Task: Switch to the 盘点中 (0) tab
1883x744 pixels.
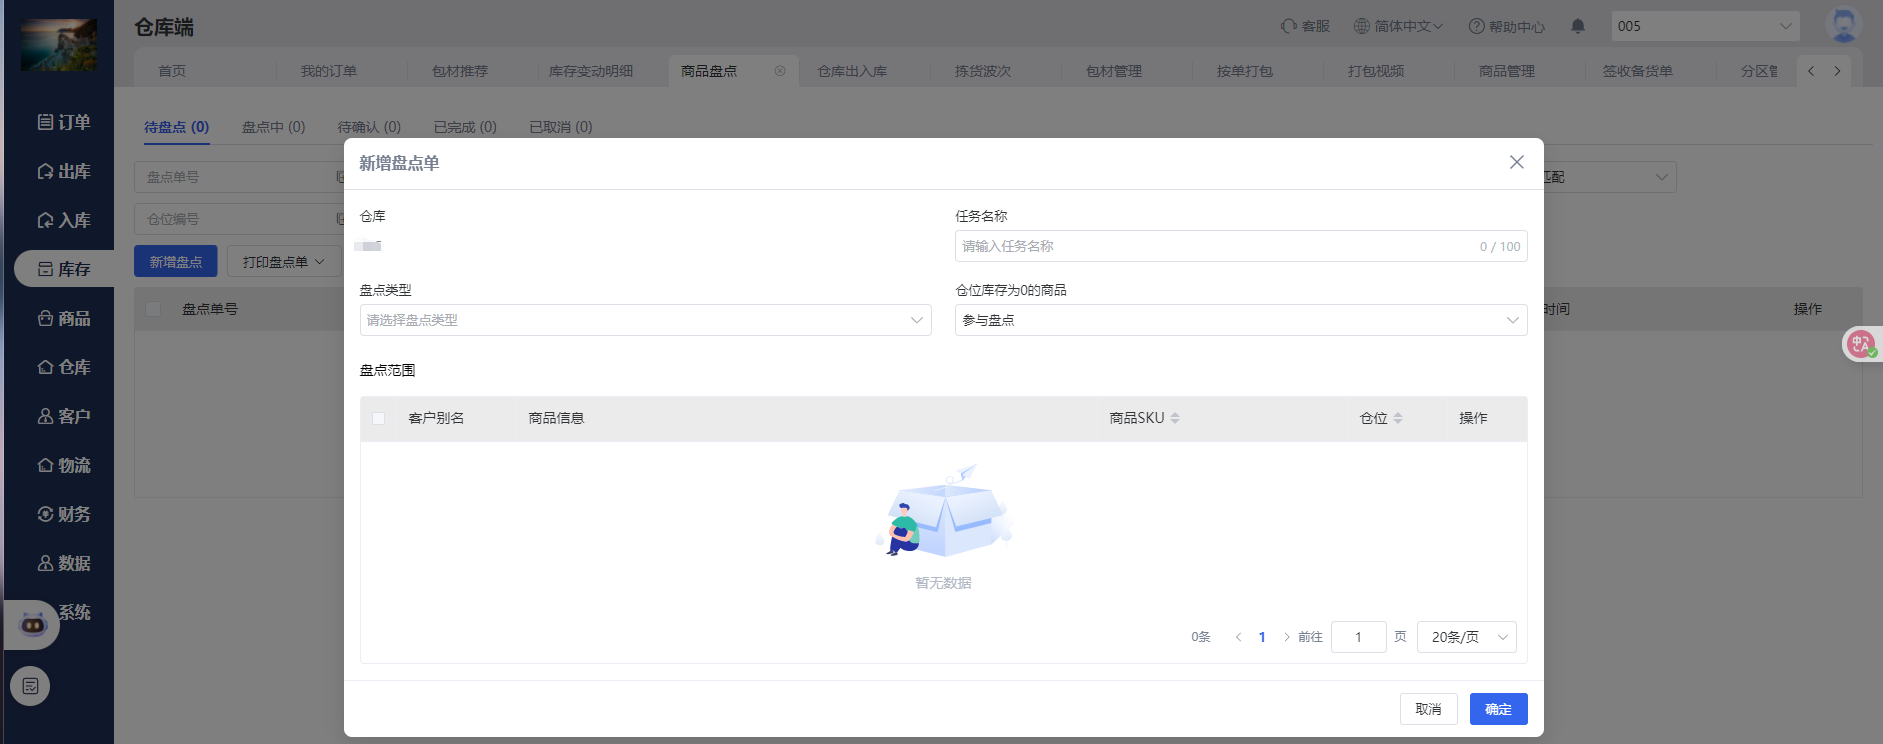Action: point(273,127)
